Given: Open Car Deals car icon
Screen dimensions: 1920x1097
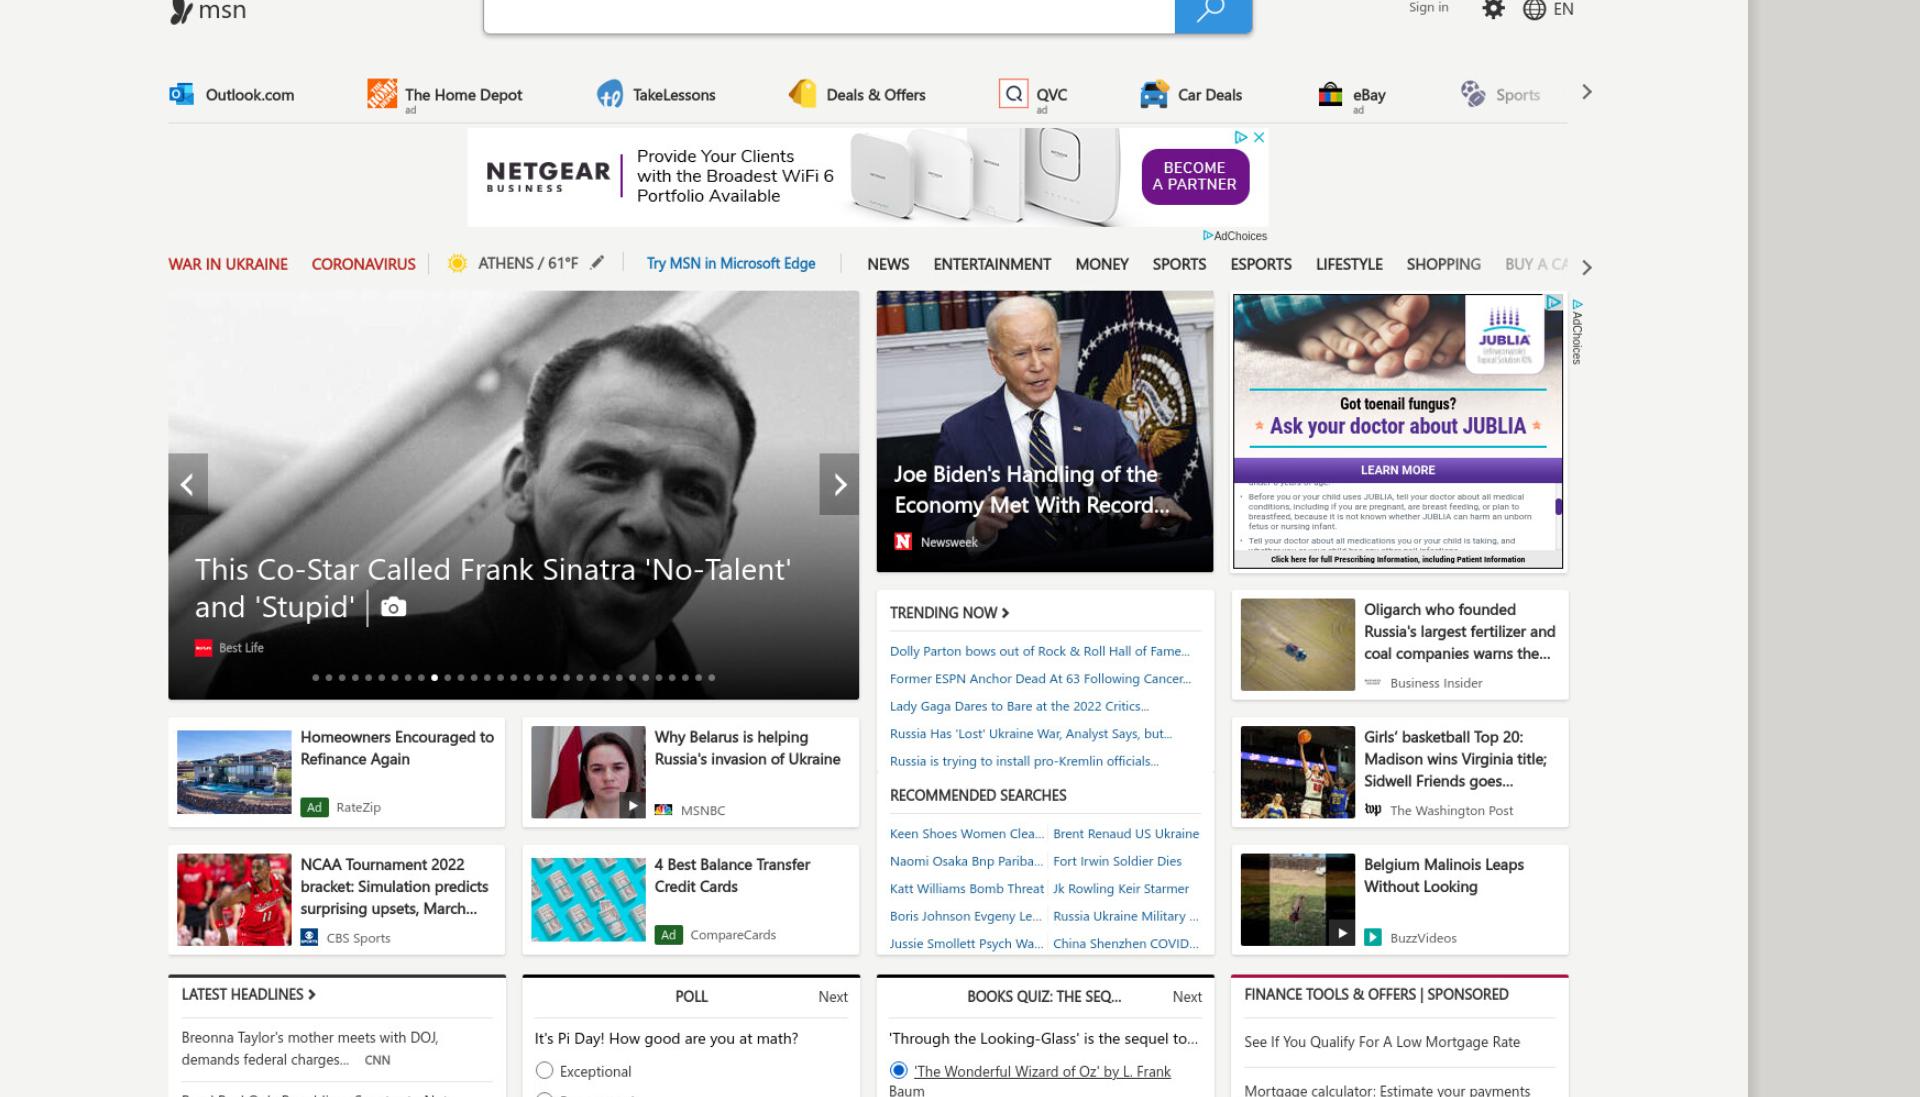Looking at the screenshot, I should [1154, 94].
